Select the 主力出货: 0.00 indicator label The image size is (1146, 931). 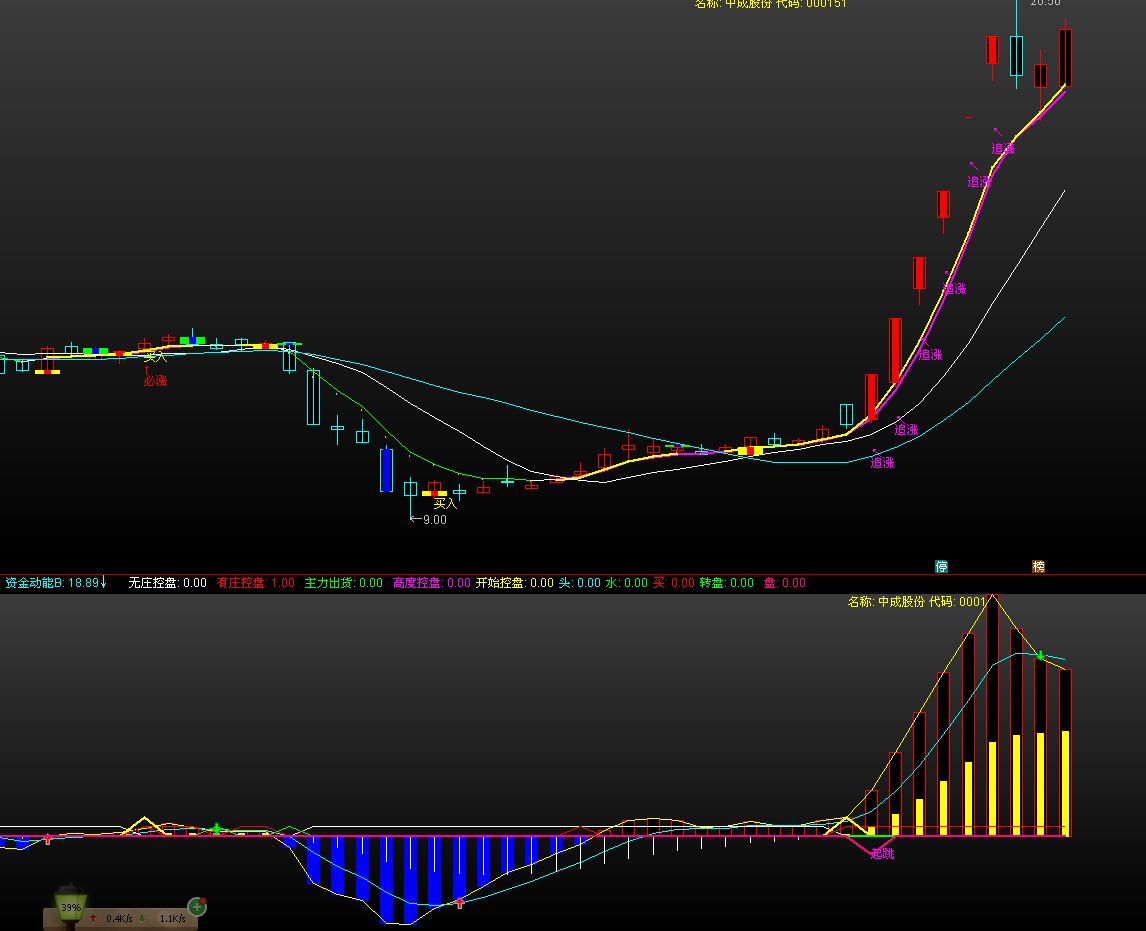point(344,582)
